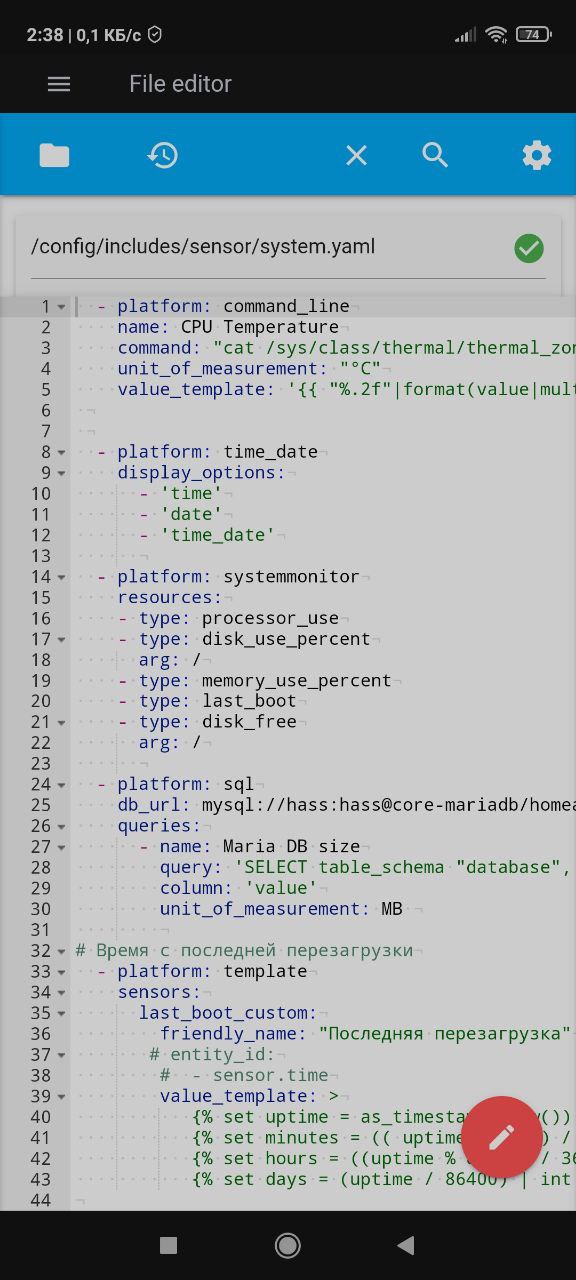Screen dimensions: 576x1280
Task: Click 'sensor.time' comment on line 38
Action: click(x=270, y=1075)
